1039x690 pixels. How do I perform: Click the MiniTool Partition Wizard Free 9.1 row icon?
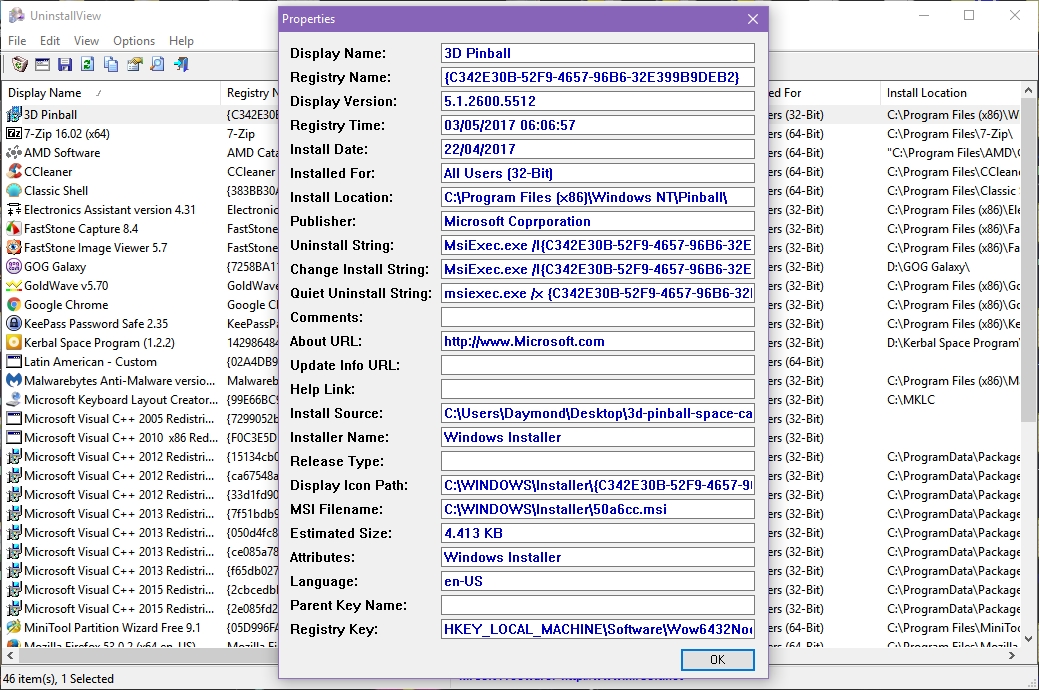click(14, 628)
